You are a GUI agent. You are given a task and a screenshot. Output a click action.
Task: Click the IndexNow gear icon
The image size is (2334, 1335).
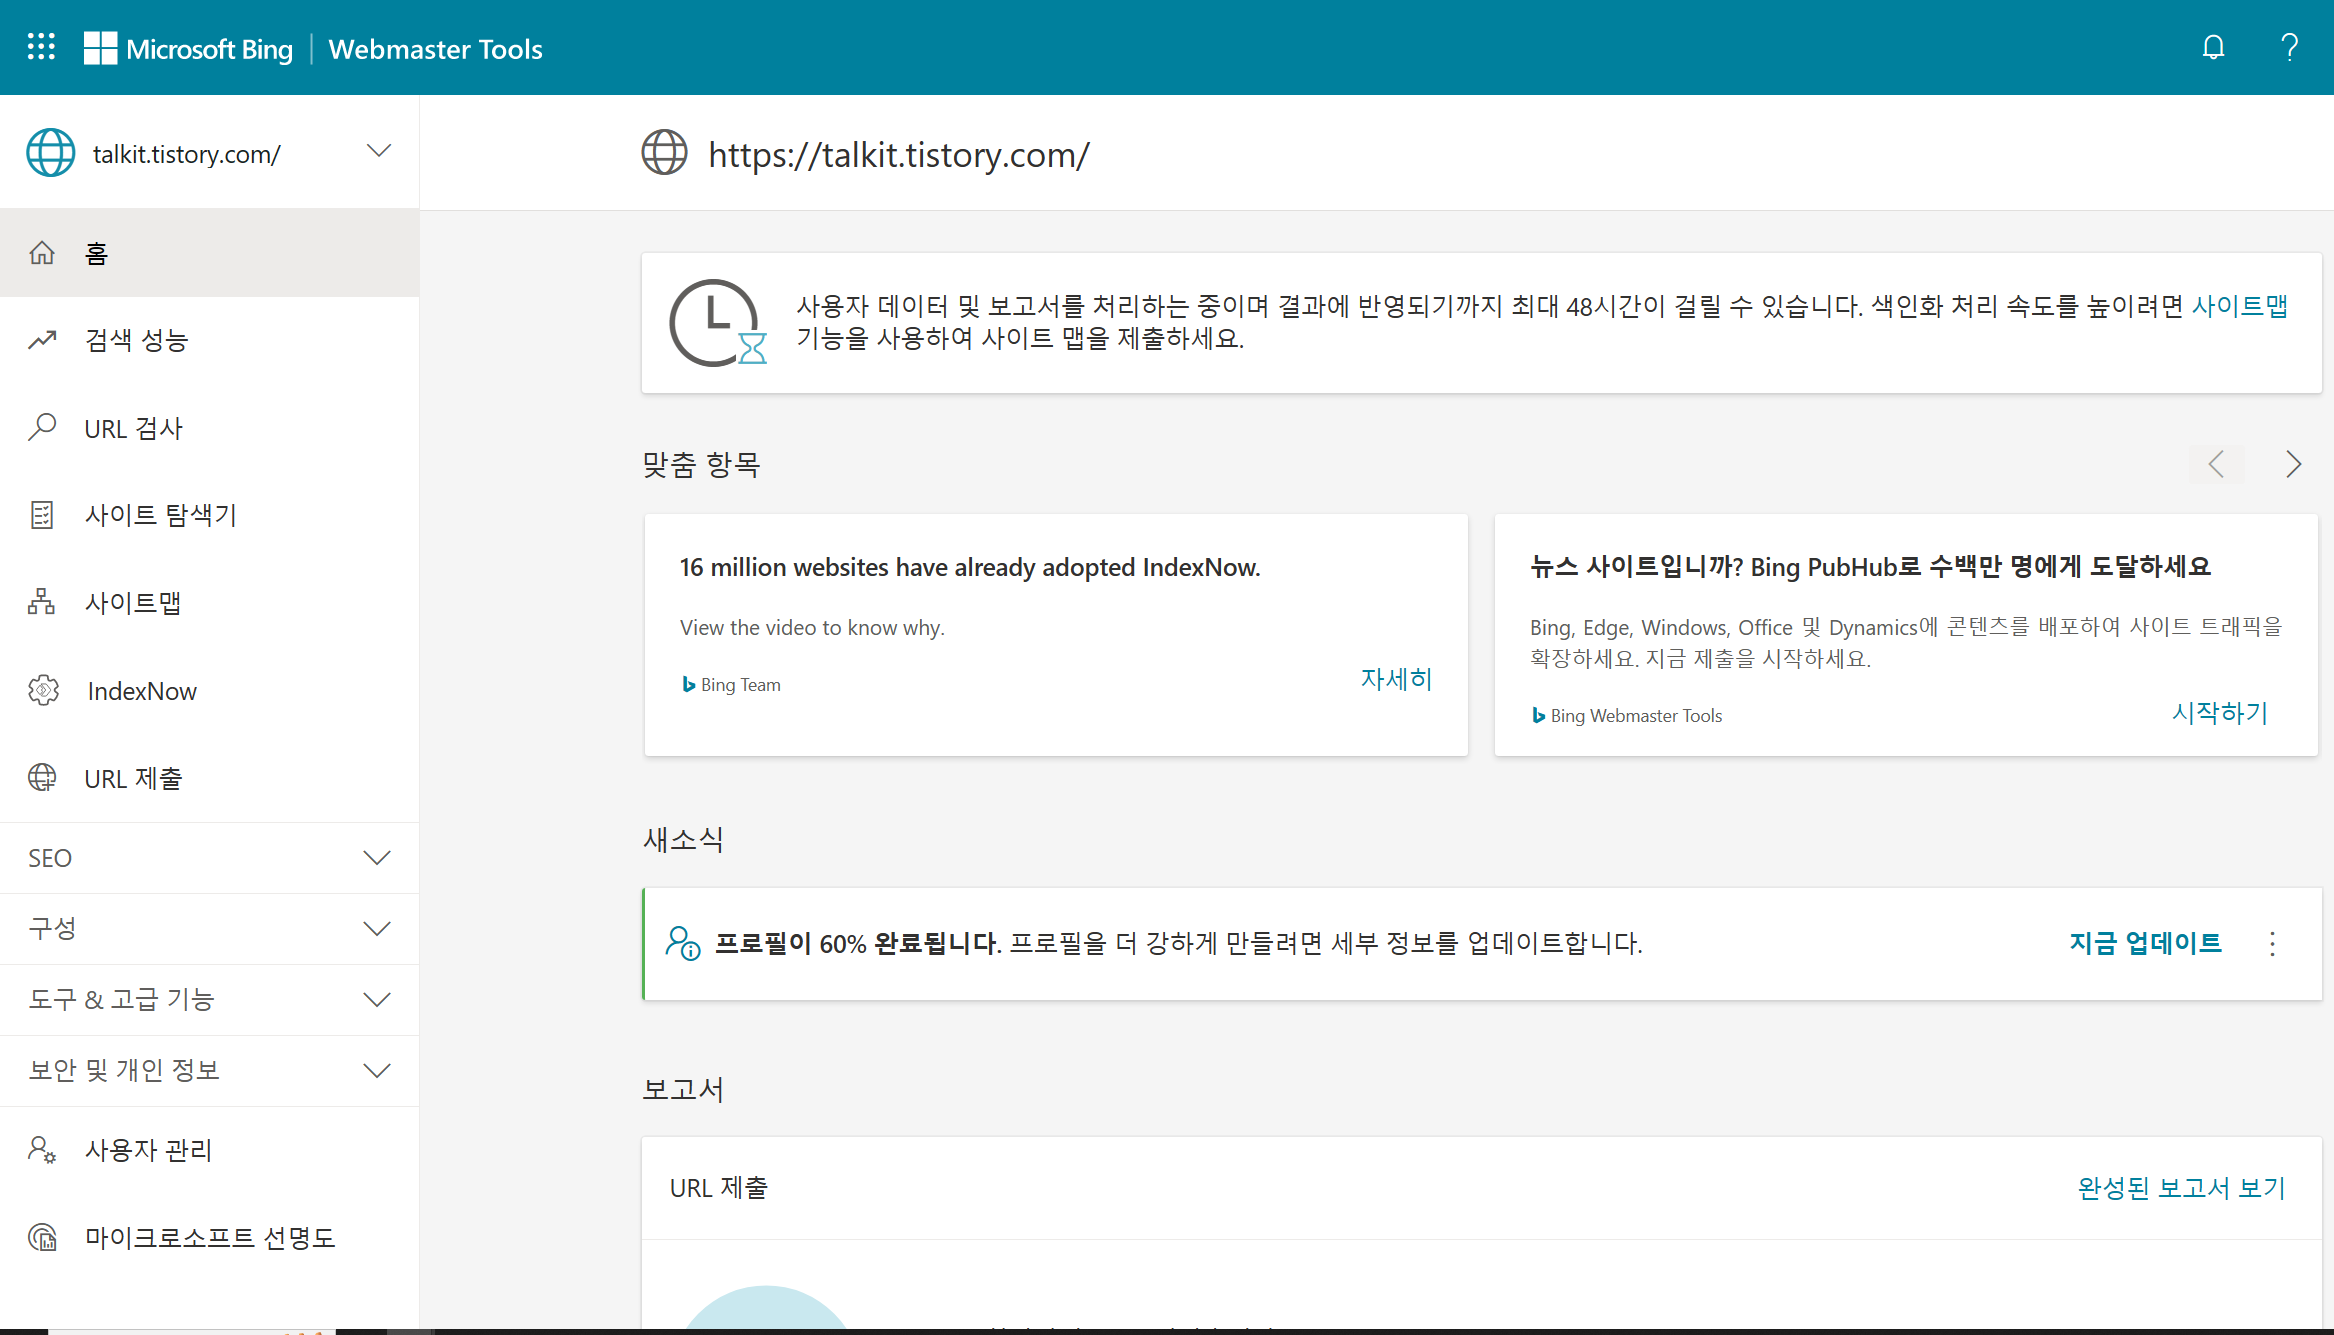point(43,690)
